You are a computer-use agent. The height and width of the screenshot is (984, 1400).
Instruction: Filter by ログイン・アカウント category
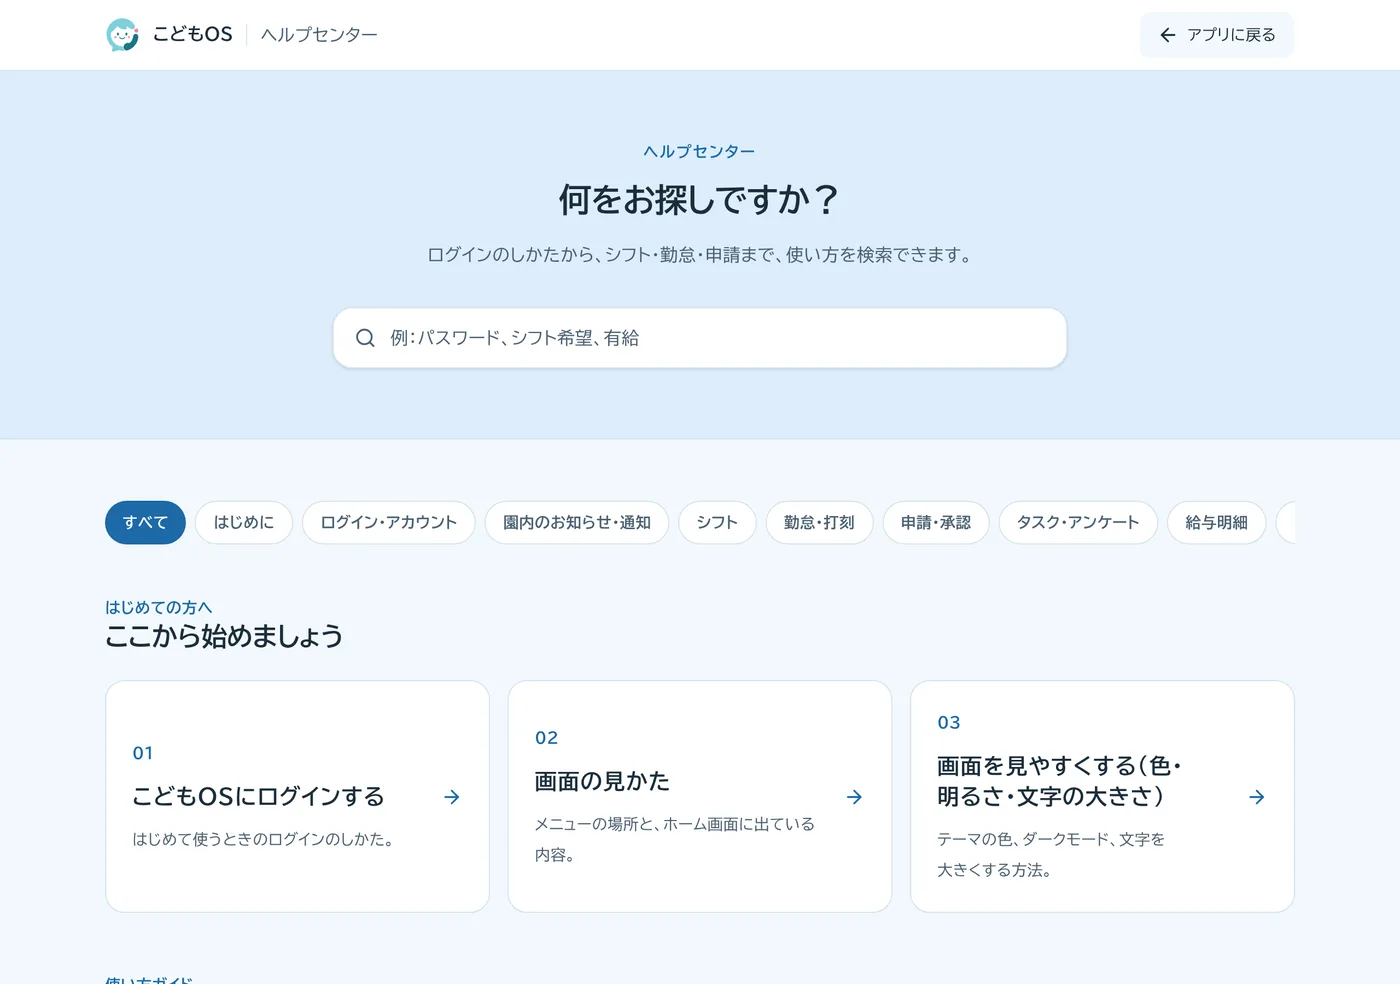[389, 522]
